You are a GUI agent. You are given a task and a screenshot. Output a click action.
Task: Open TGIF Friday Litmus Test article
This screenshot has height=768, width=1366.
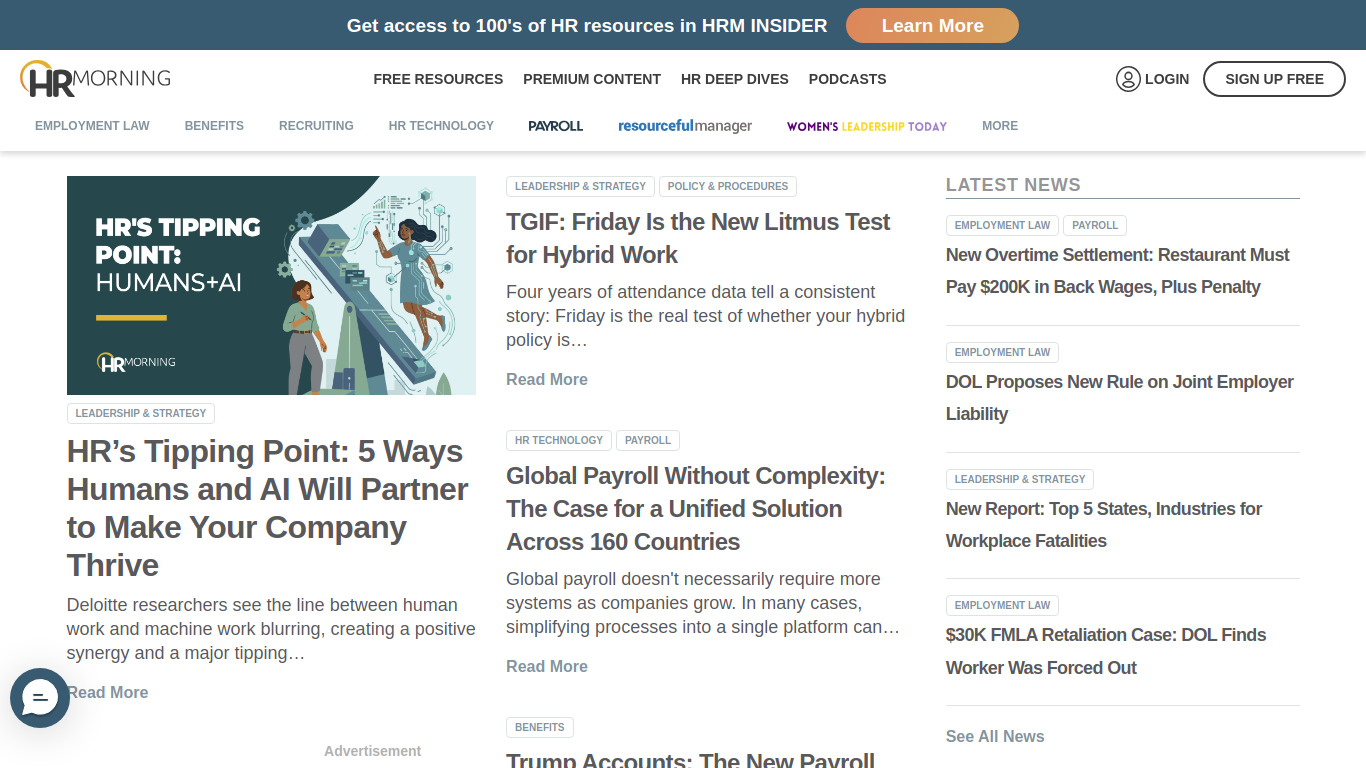click(x=698, y=238)
